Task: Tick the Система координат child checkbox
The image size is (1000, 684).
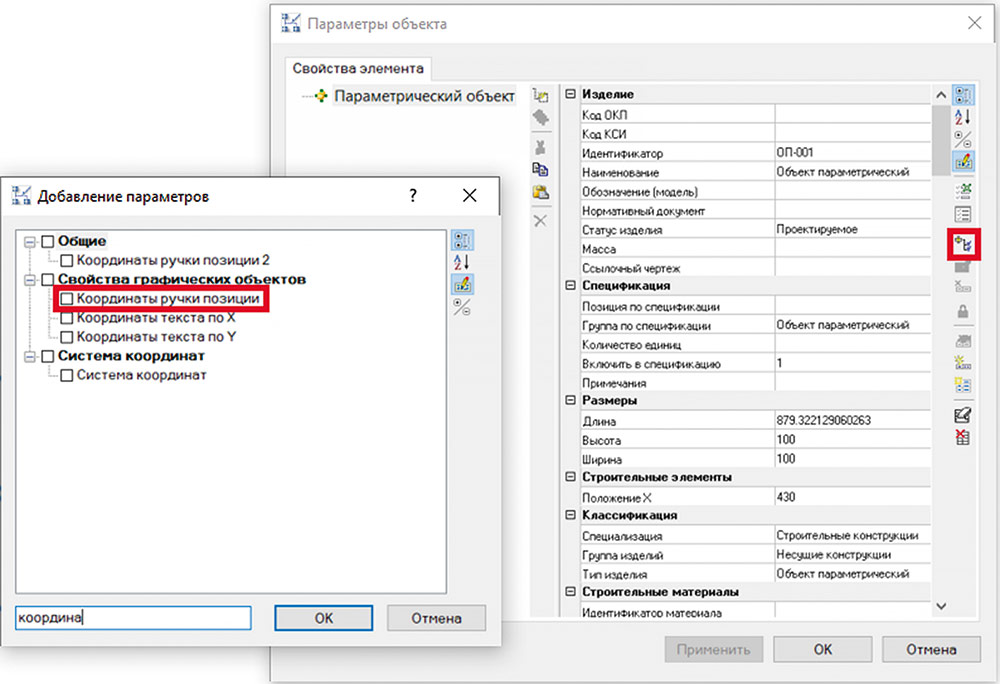Action: click(x=67, y=375)
